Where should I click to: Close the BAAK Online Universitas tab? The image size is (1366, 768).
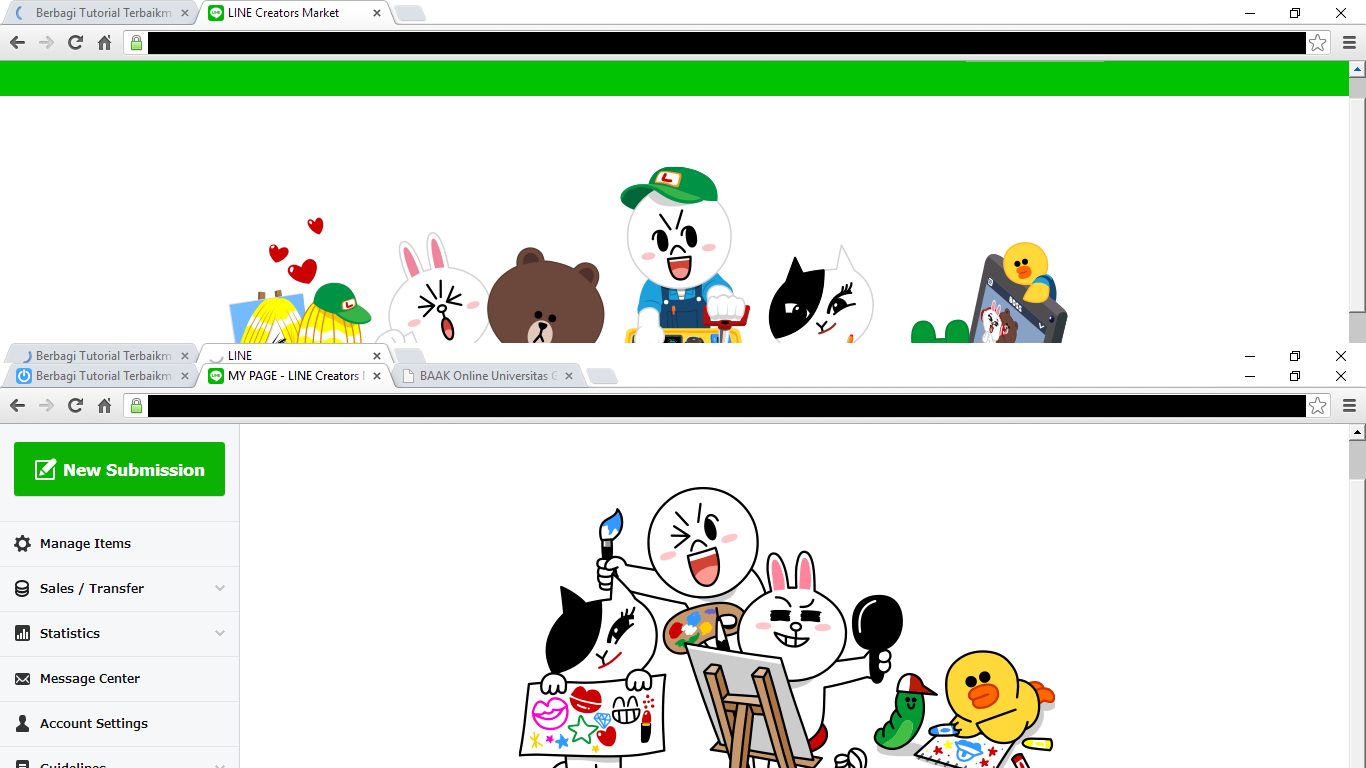[x=569, y=376]
